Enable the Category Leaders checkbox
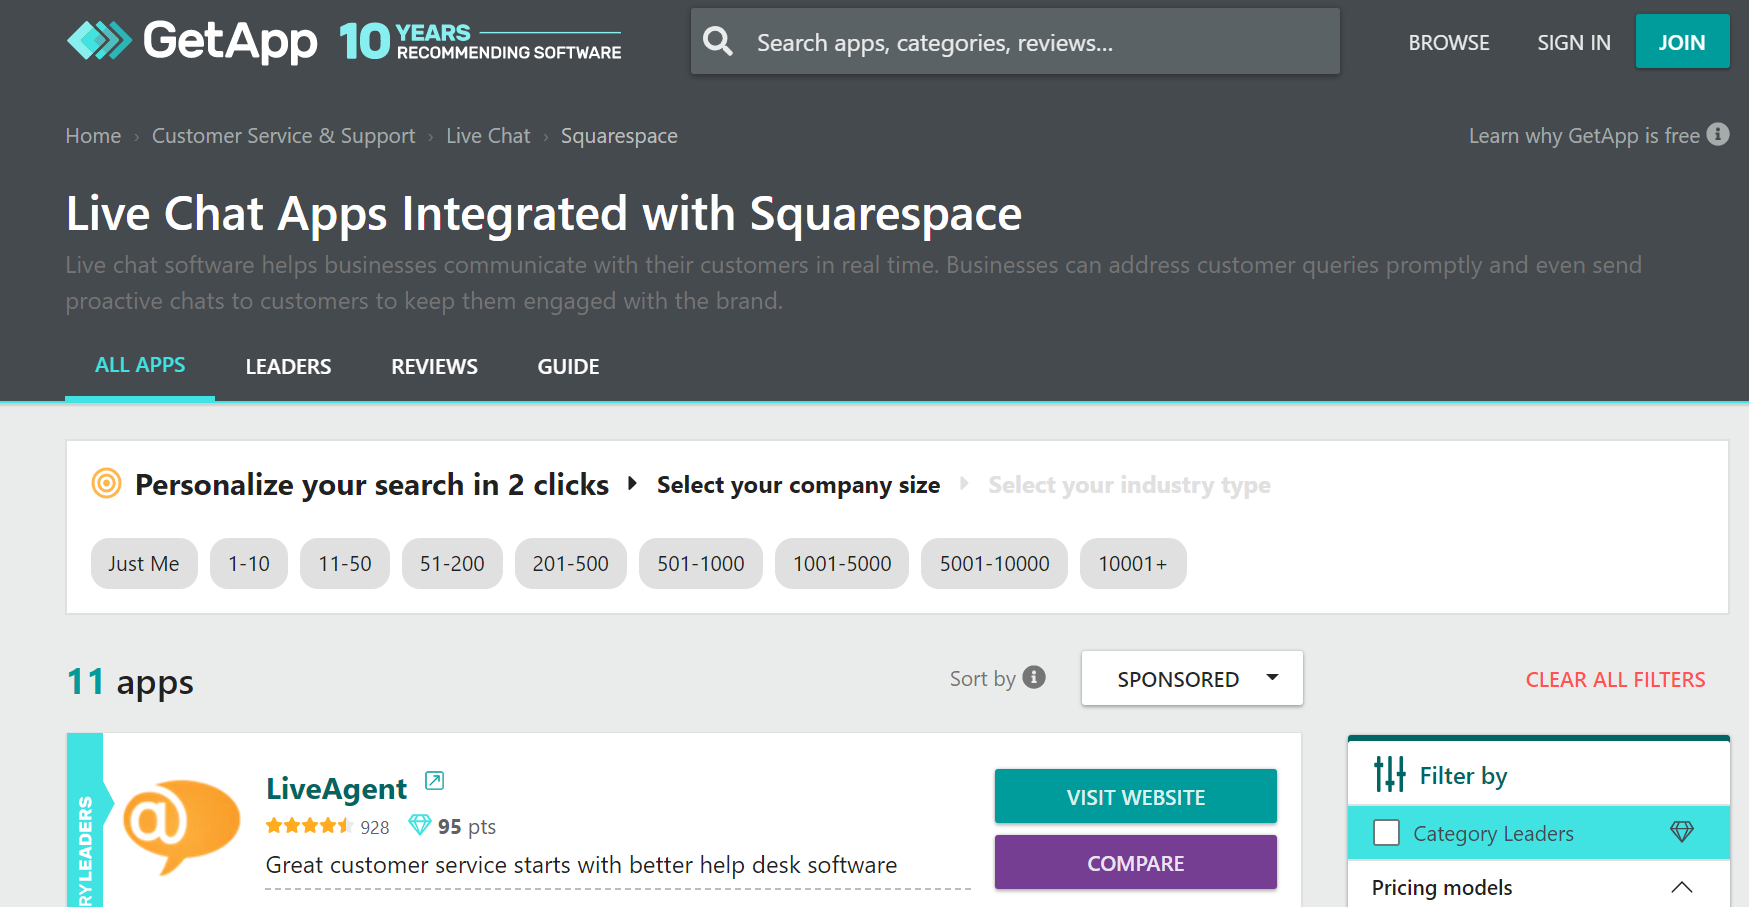 (1387, 833)
